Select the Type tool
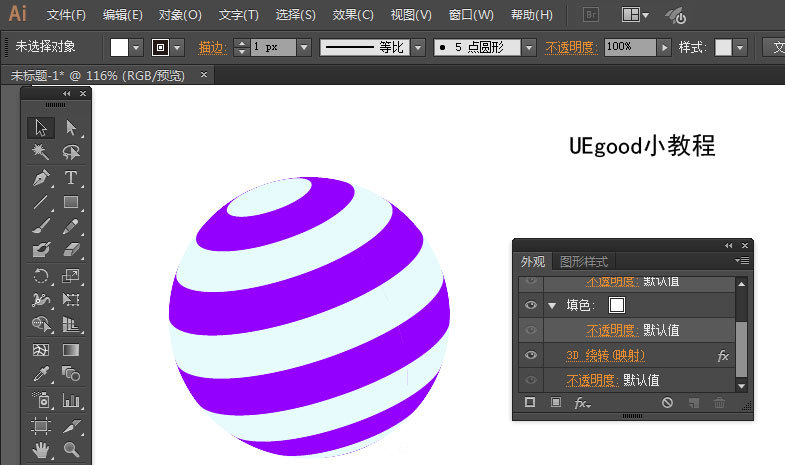This screenshot has width=785, height=465. pos(71,178)
